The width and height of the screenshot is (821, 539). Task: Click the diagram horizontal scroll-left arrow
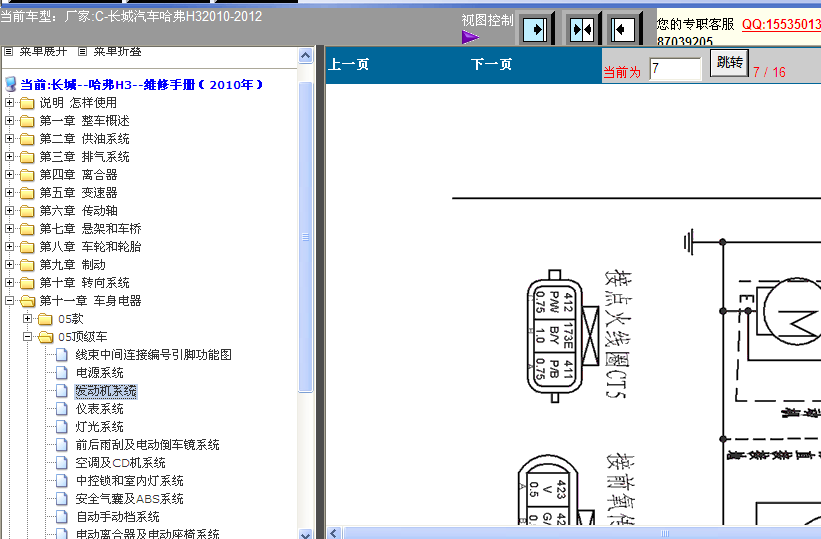coord(334,533)
